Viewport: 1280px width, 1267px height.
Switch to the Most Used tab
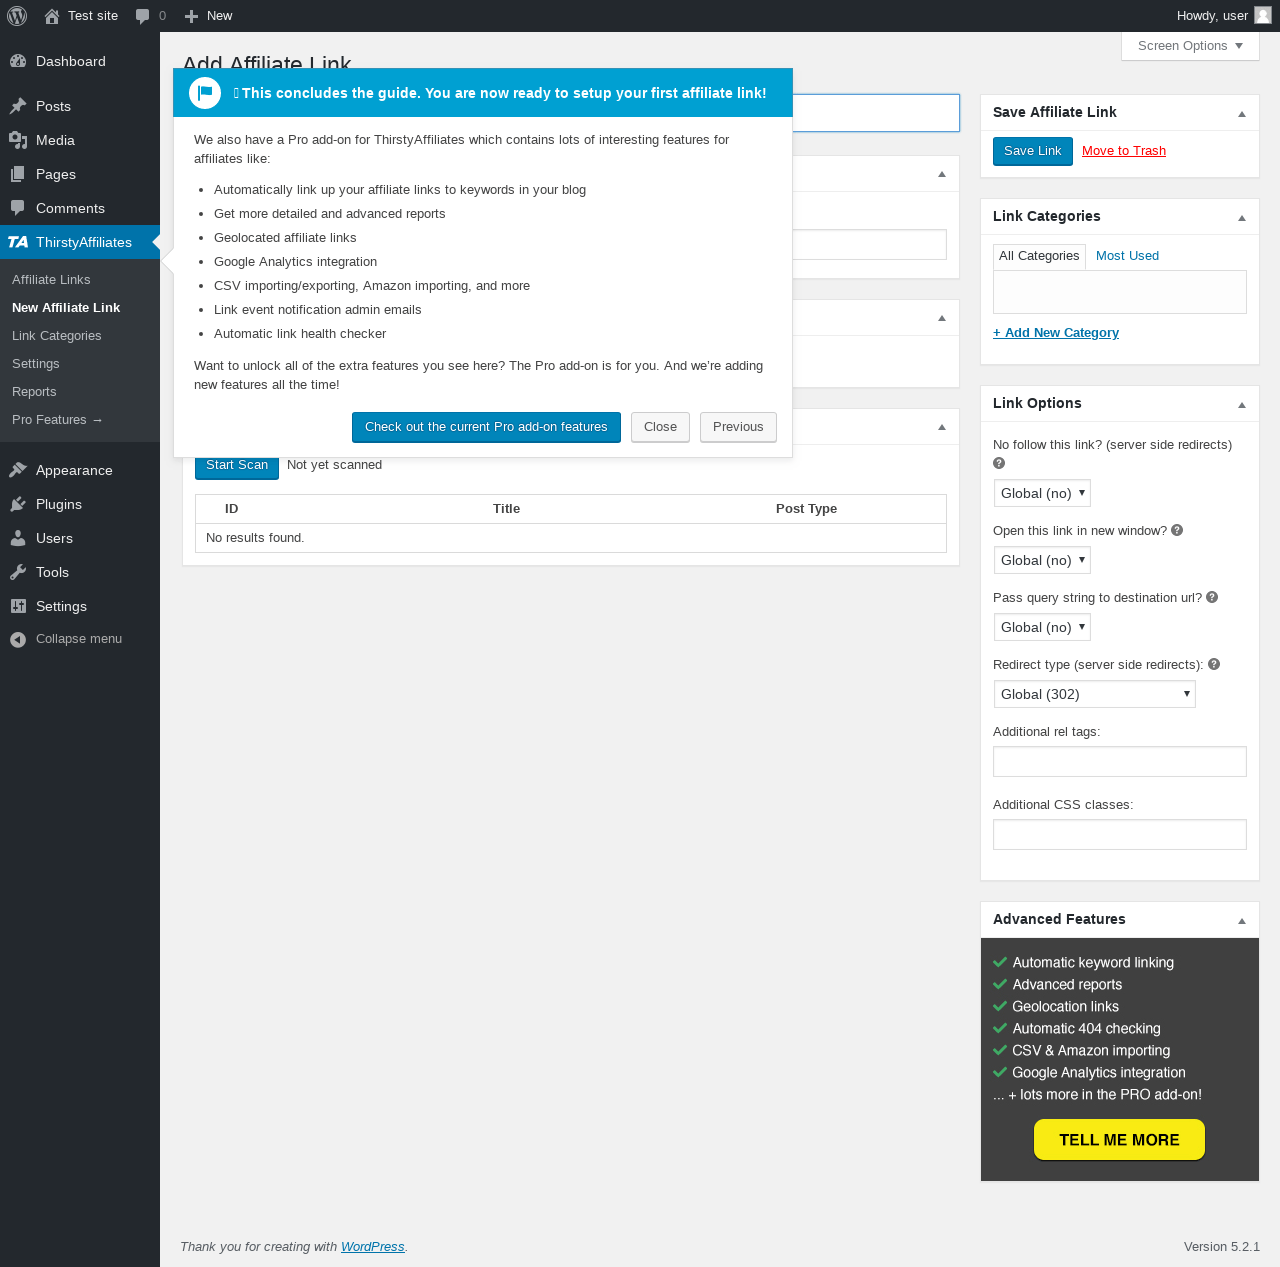click(x=1127, y=256)
